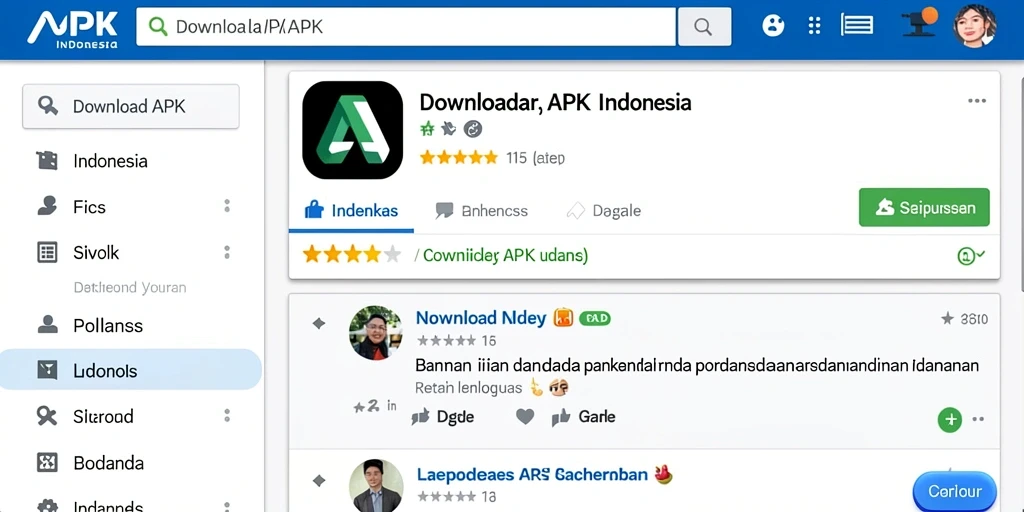Open the list lines icon in header
The height and width of the screenshot is (512, 1024).
[857, 25]
